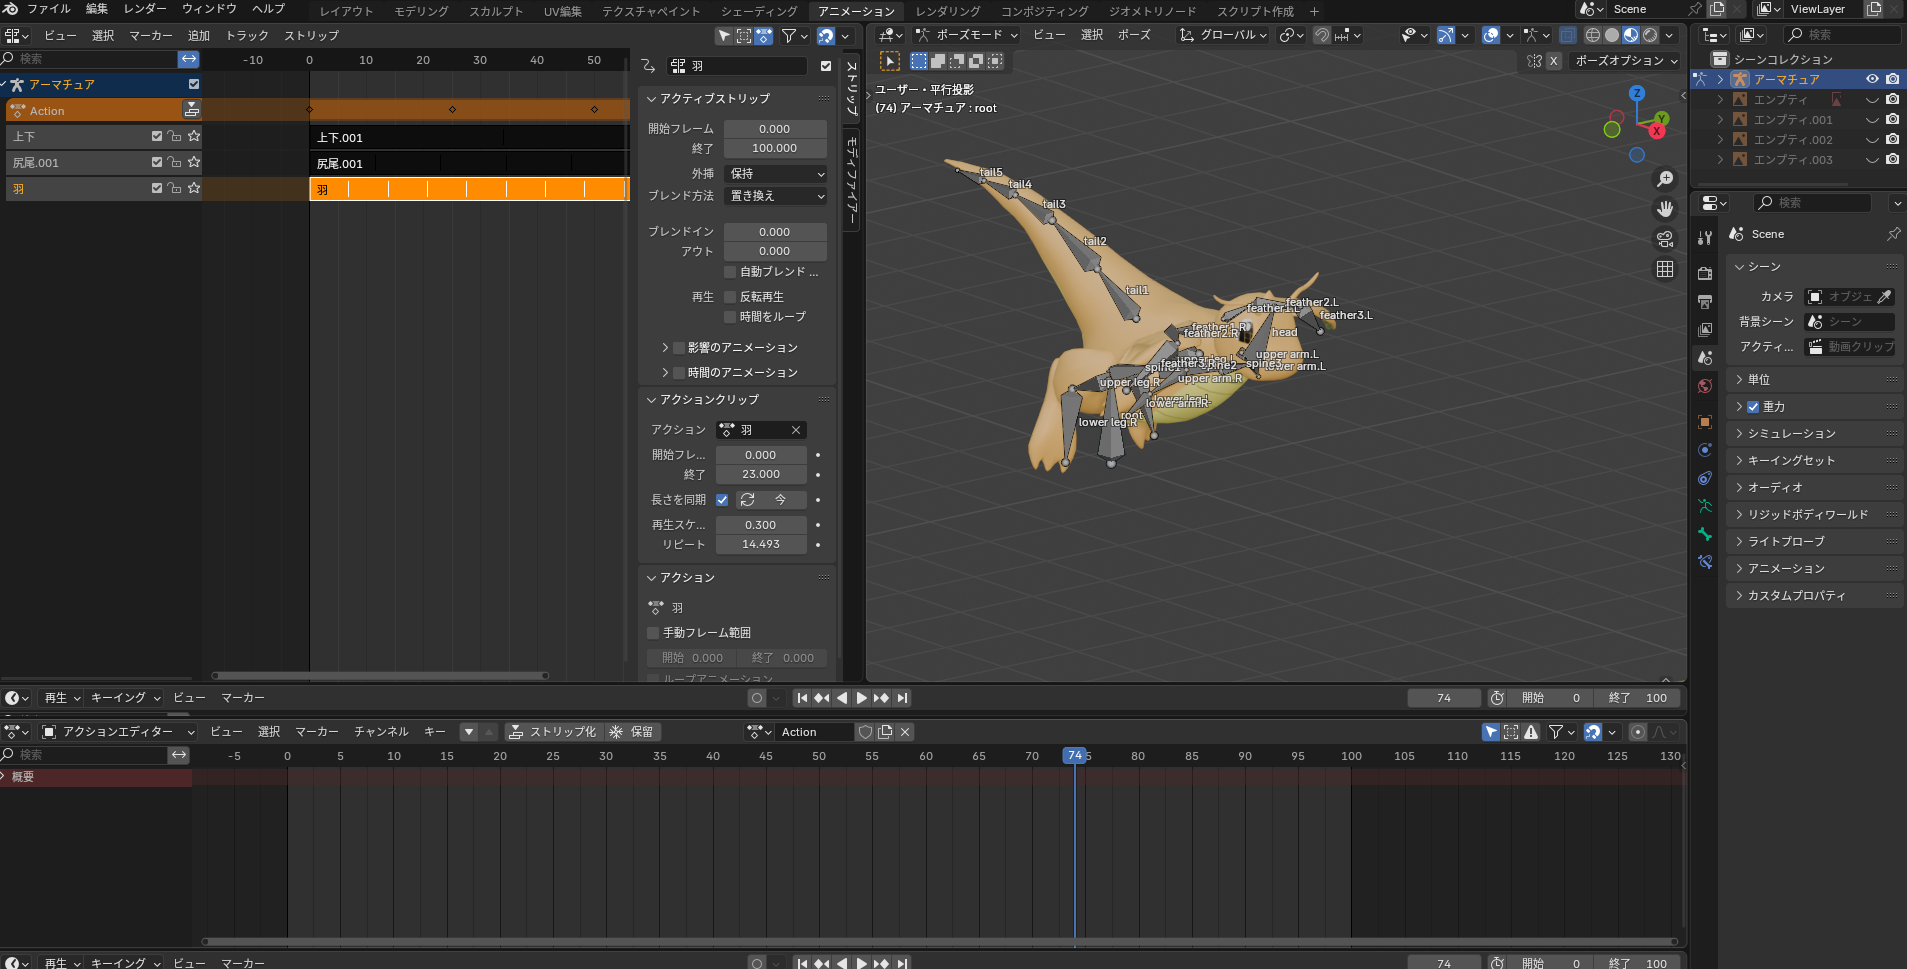Image resolution: width=1907 pixels, height=969 pixels.
Task: Click the ストリップ化 button
Action: coord(553,732)
